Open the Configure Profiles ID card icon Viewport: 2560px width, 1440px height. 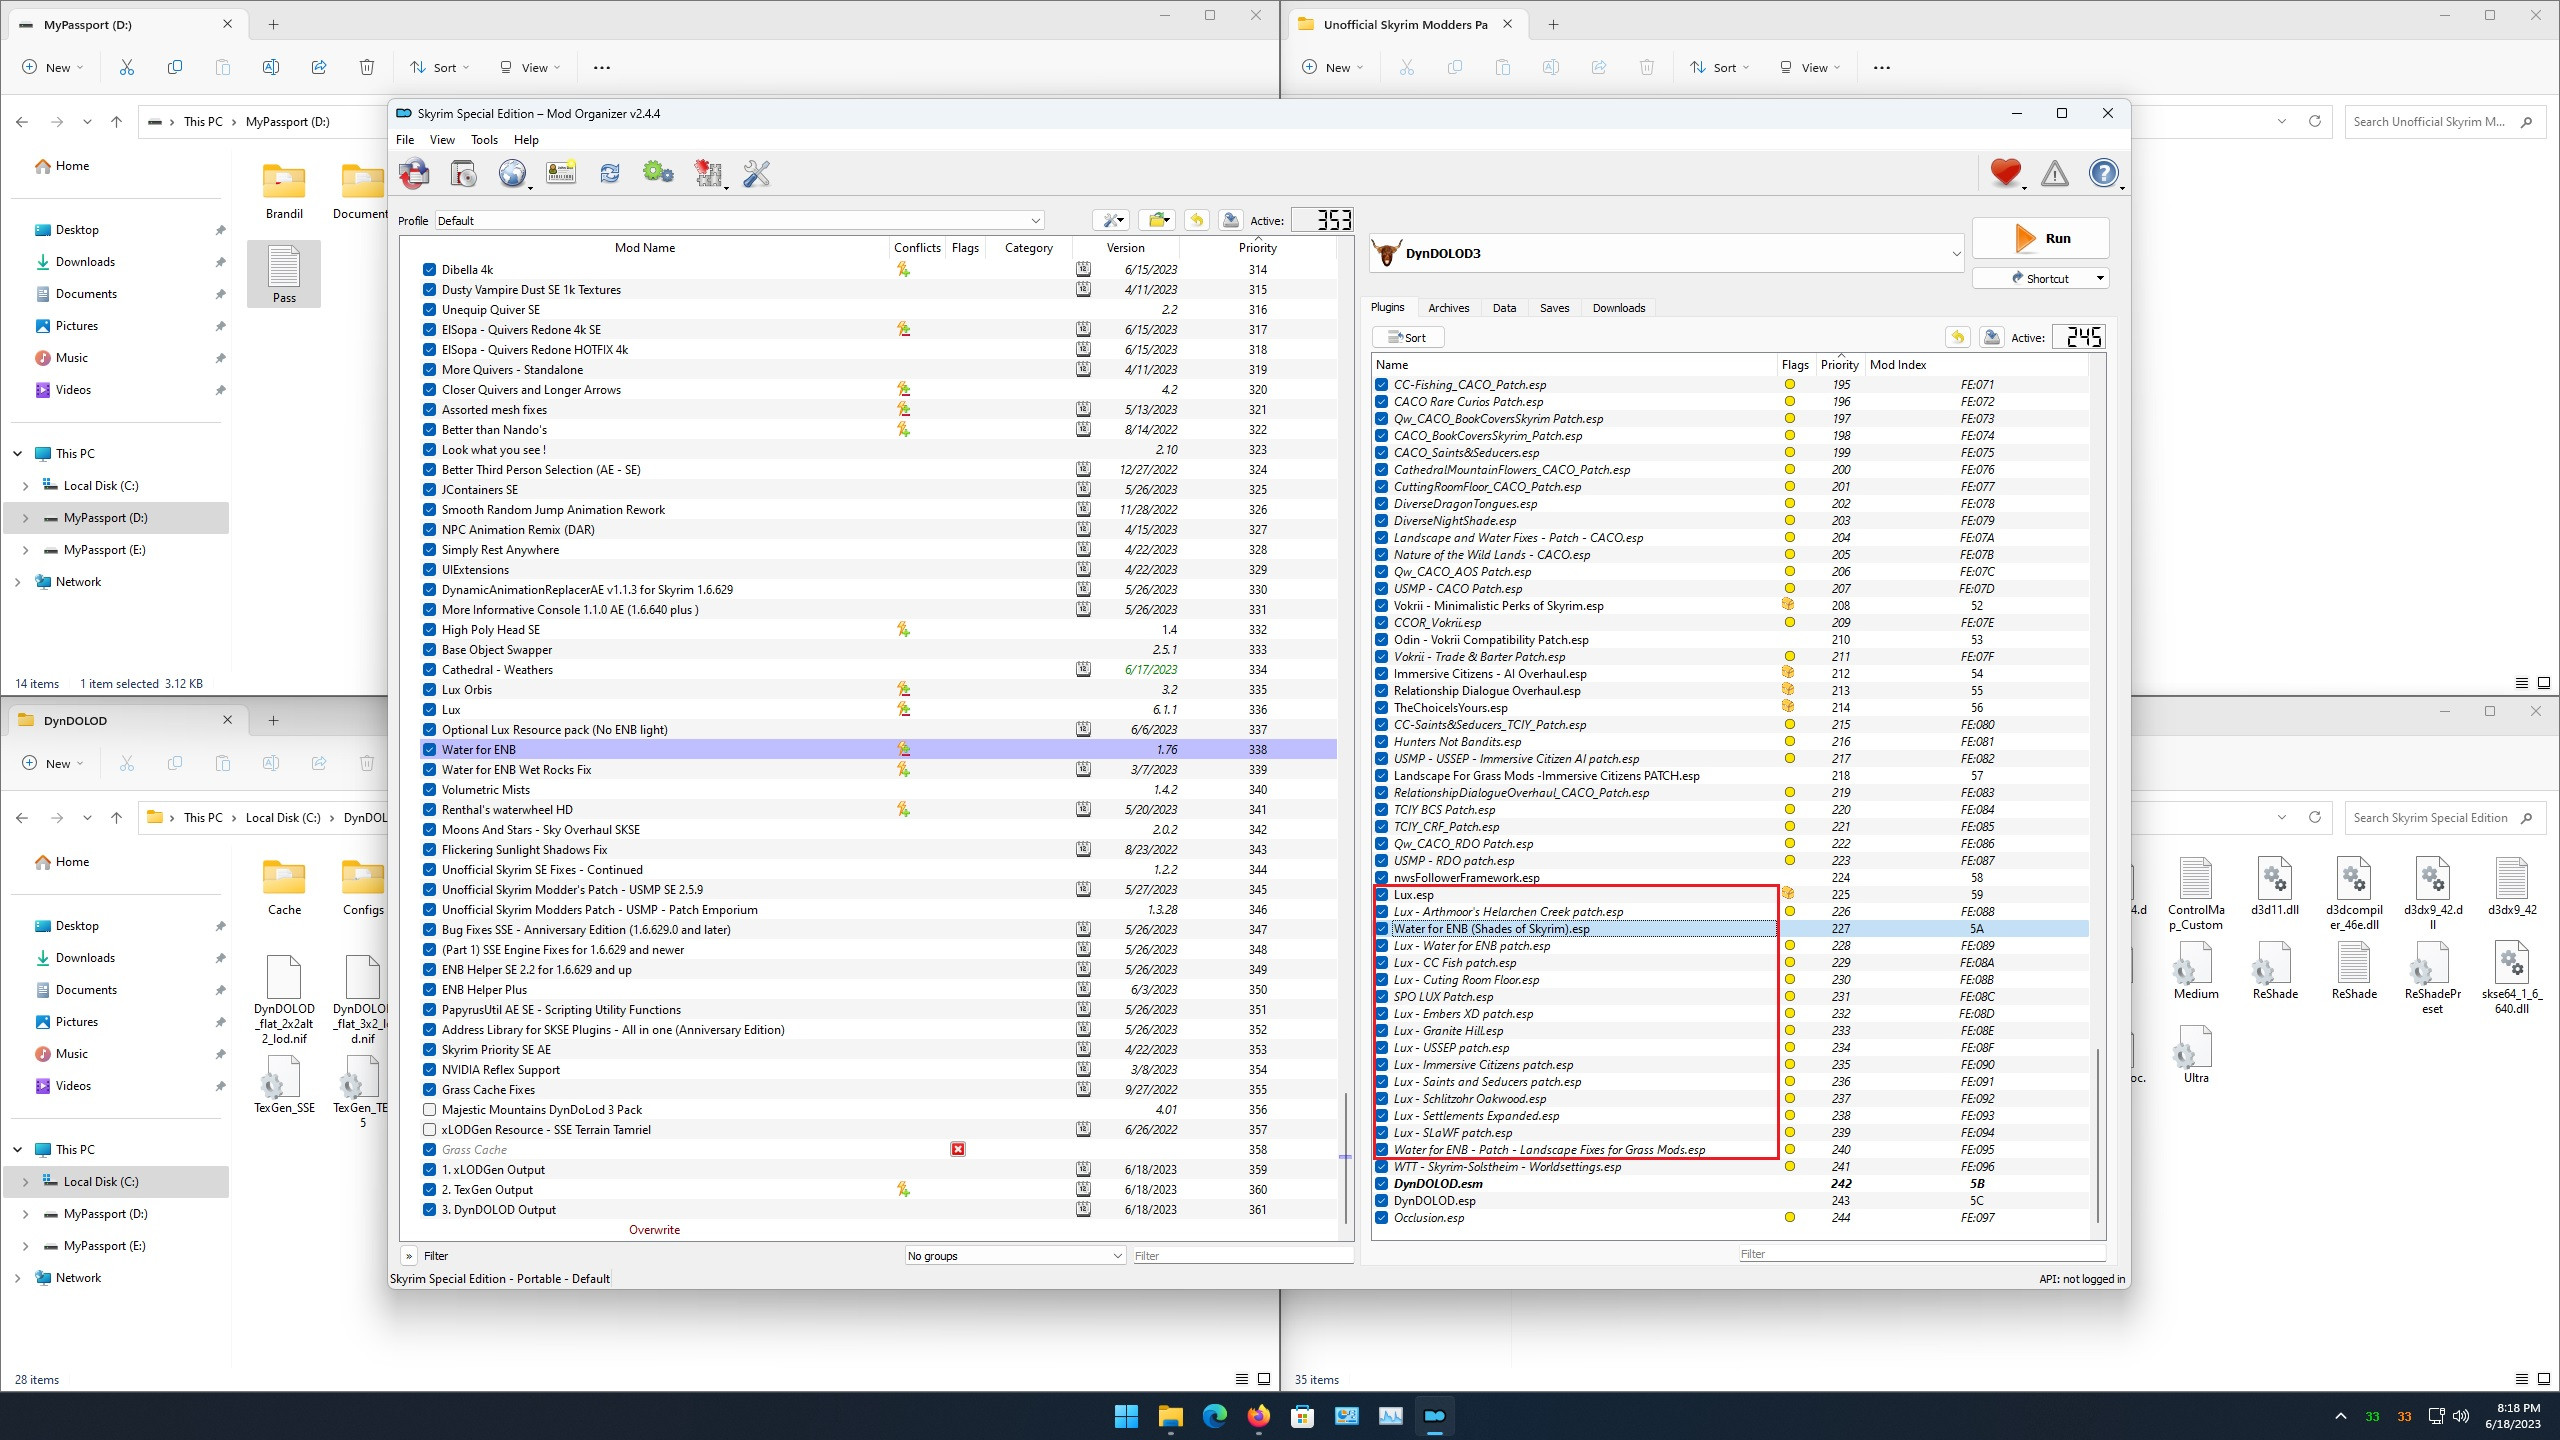(x=561, y=174)
